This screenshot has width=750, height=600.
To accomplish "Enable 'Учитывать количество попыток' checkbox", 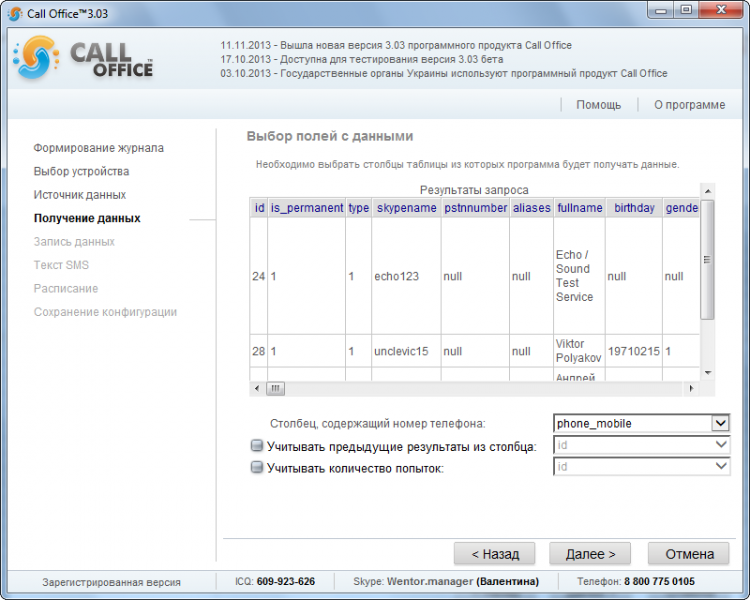I will (257, 467).
